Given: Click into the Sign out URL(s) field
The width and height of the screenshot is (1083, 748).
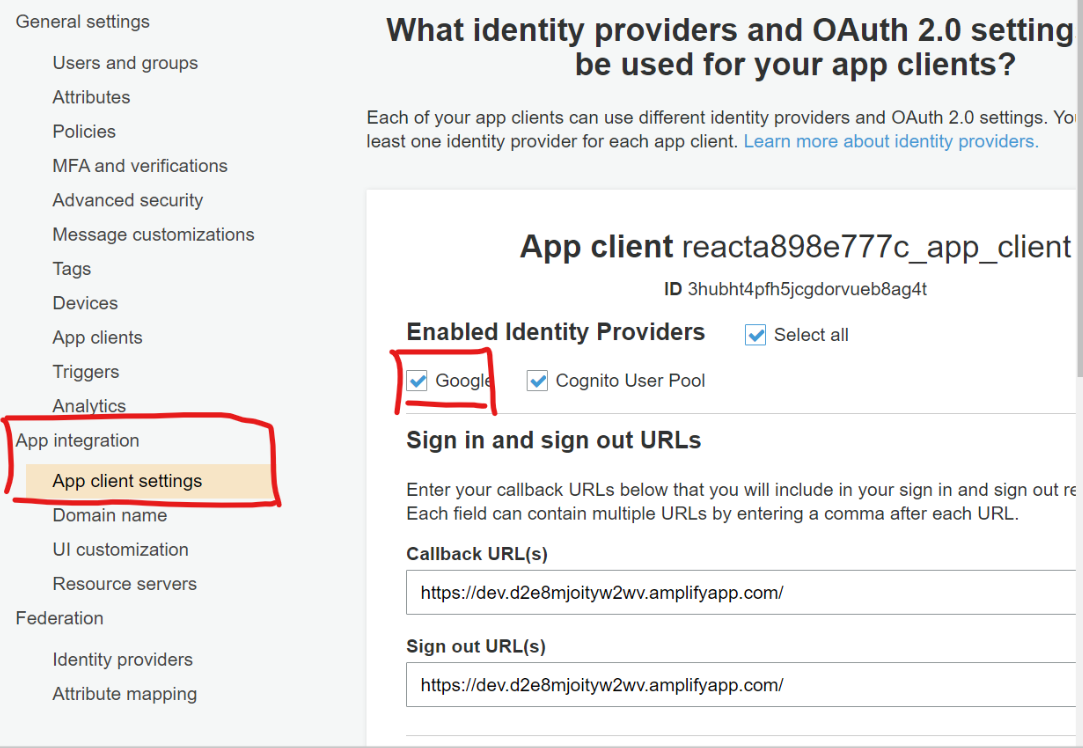Looking at the screenshot, I should coord(741,684).
